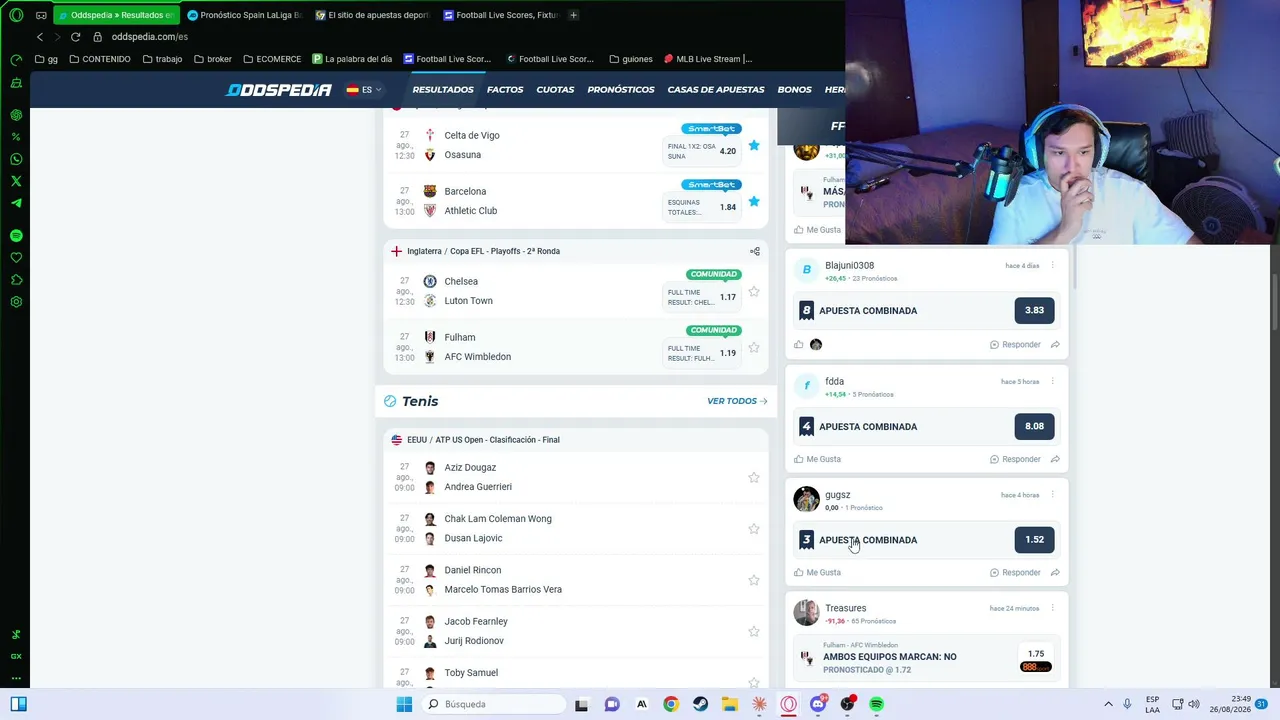The height and width of the screenshot is (720, 1280).
Task: Open Google Chrome from the taskbar
Action: pos(671,704)
